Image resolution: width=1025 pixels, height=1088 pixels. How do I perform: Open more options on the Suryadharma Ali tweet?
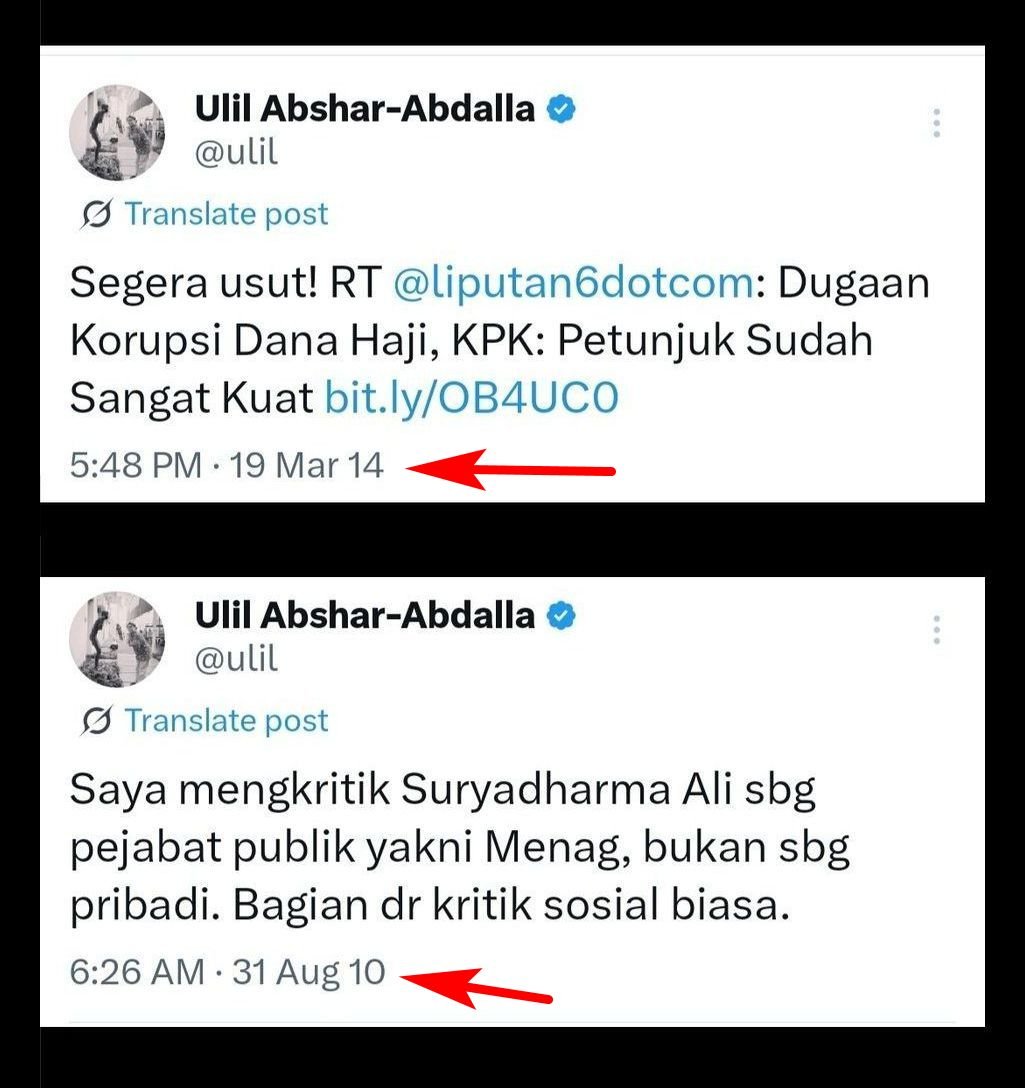coord(936,630)
